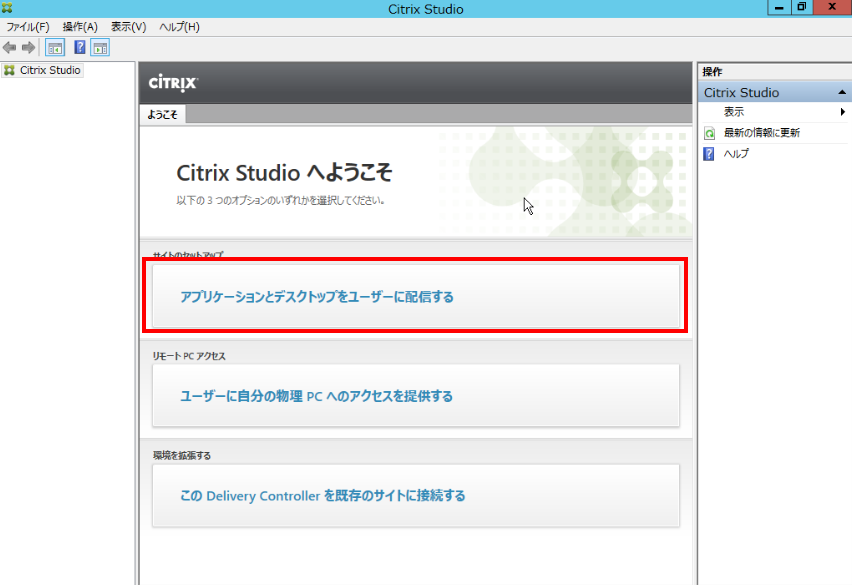The image size is (852, 585).
Task: Switch to the ようこそ tab
Action: (x=162, y=115)
